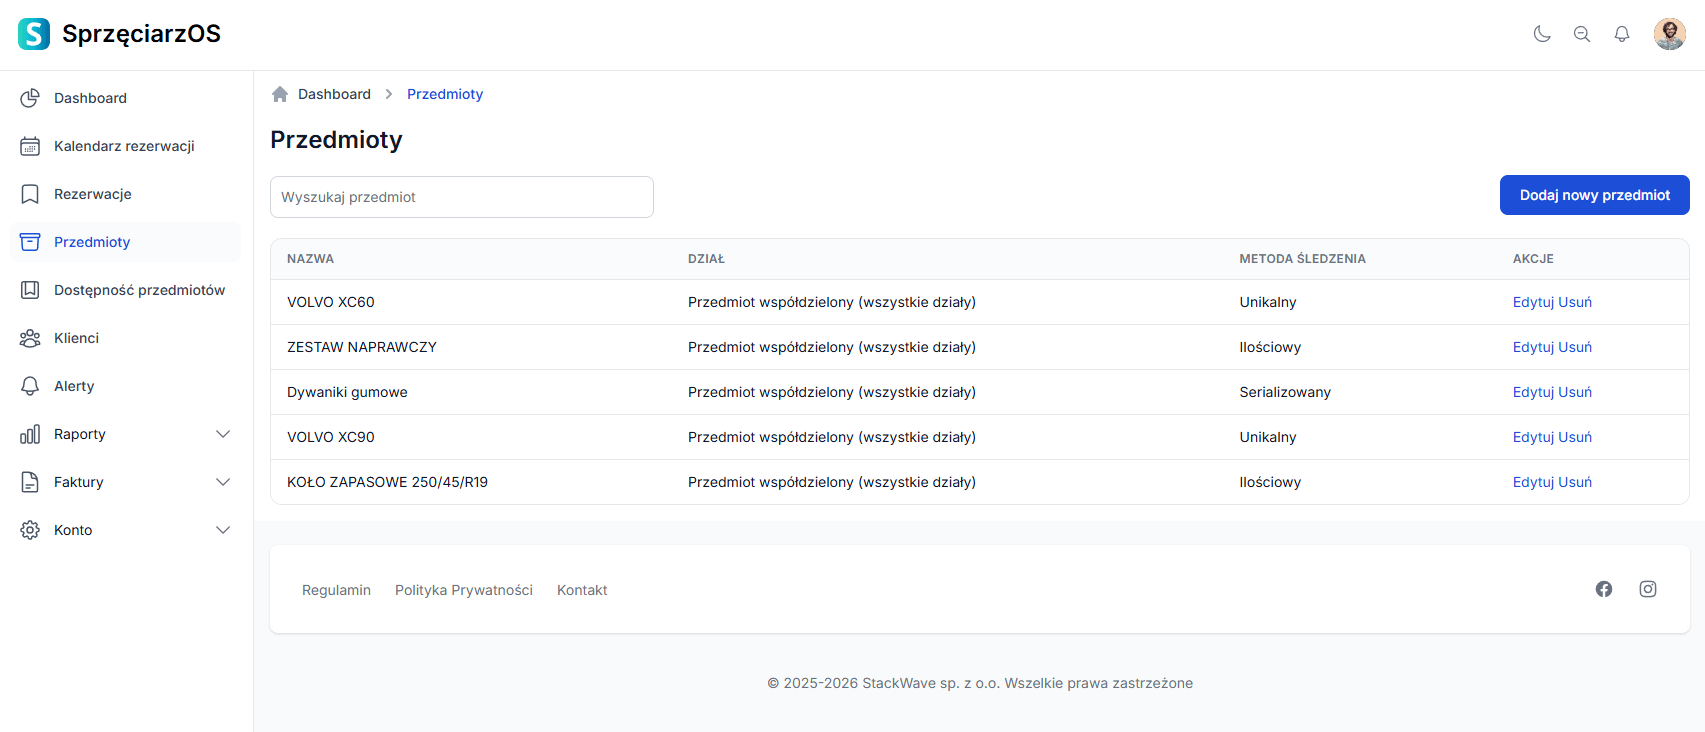1705x732 pixels.
Task: Go to Klienci in the sidebar
Action: (76, 338)
